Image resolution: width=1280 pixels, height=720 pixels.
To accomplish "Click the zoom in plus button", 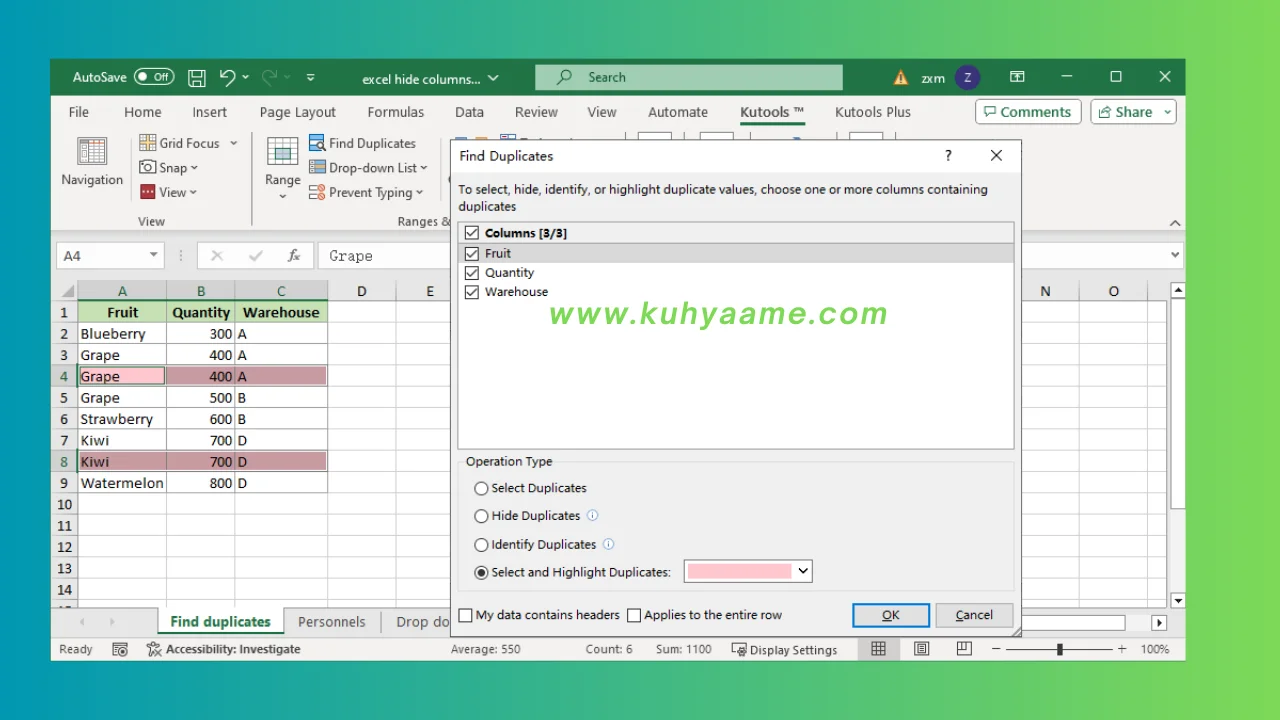I will coord(1122,649).
